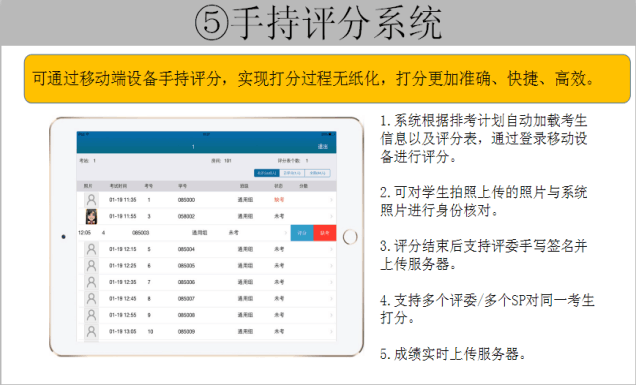Click the 分数 column header
Viewport: 636px width, 385px height.
[303, 186]
